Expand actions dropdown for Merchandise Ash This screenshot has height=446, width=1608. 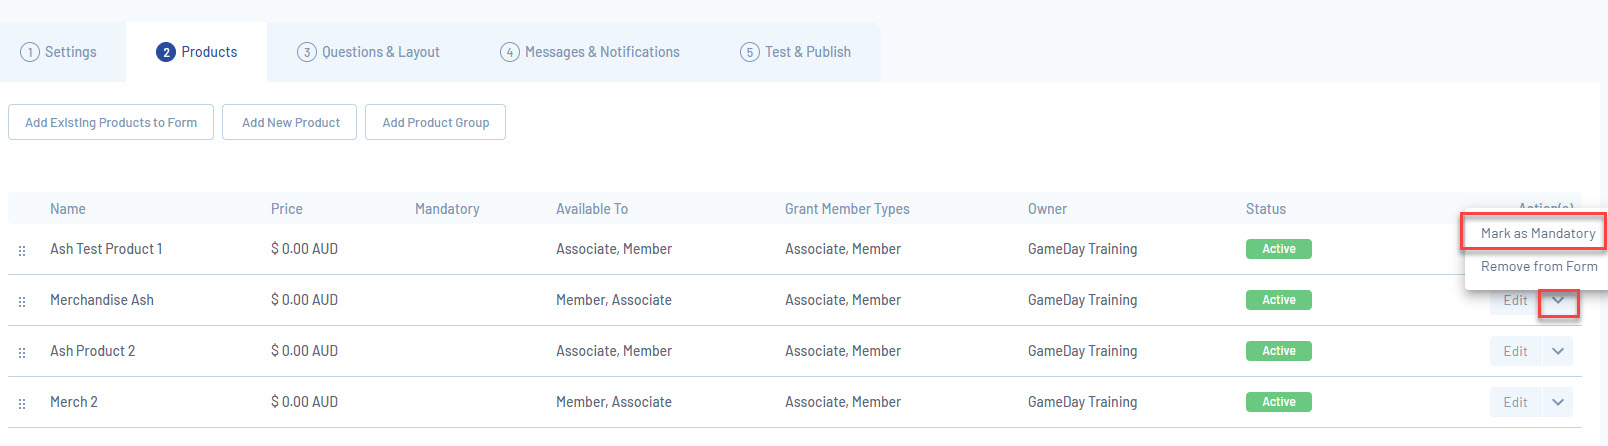pyautogui.click(x=1558, y=300)
